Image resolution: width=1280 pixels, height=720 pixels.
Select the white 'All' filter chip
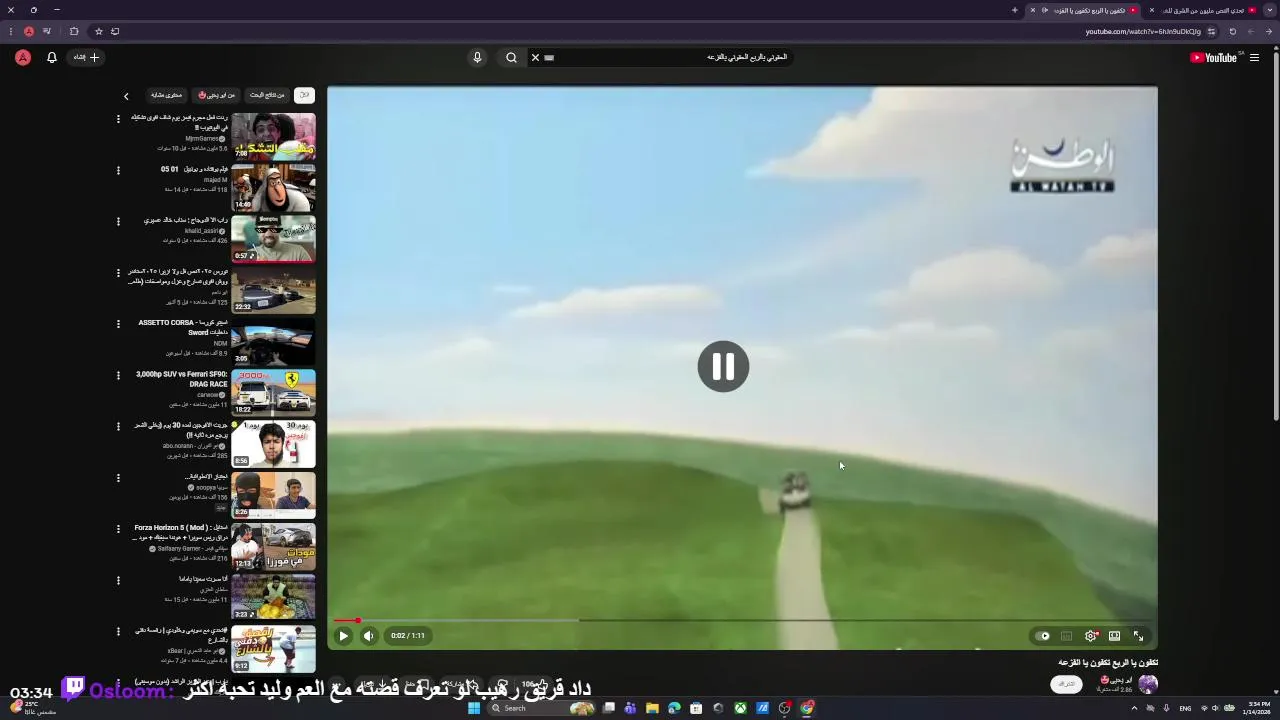coord(304,95)
